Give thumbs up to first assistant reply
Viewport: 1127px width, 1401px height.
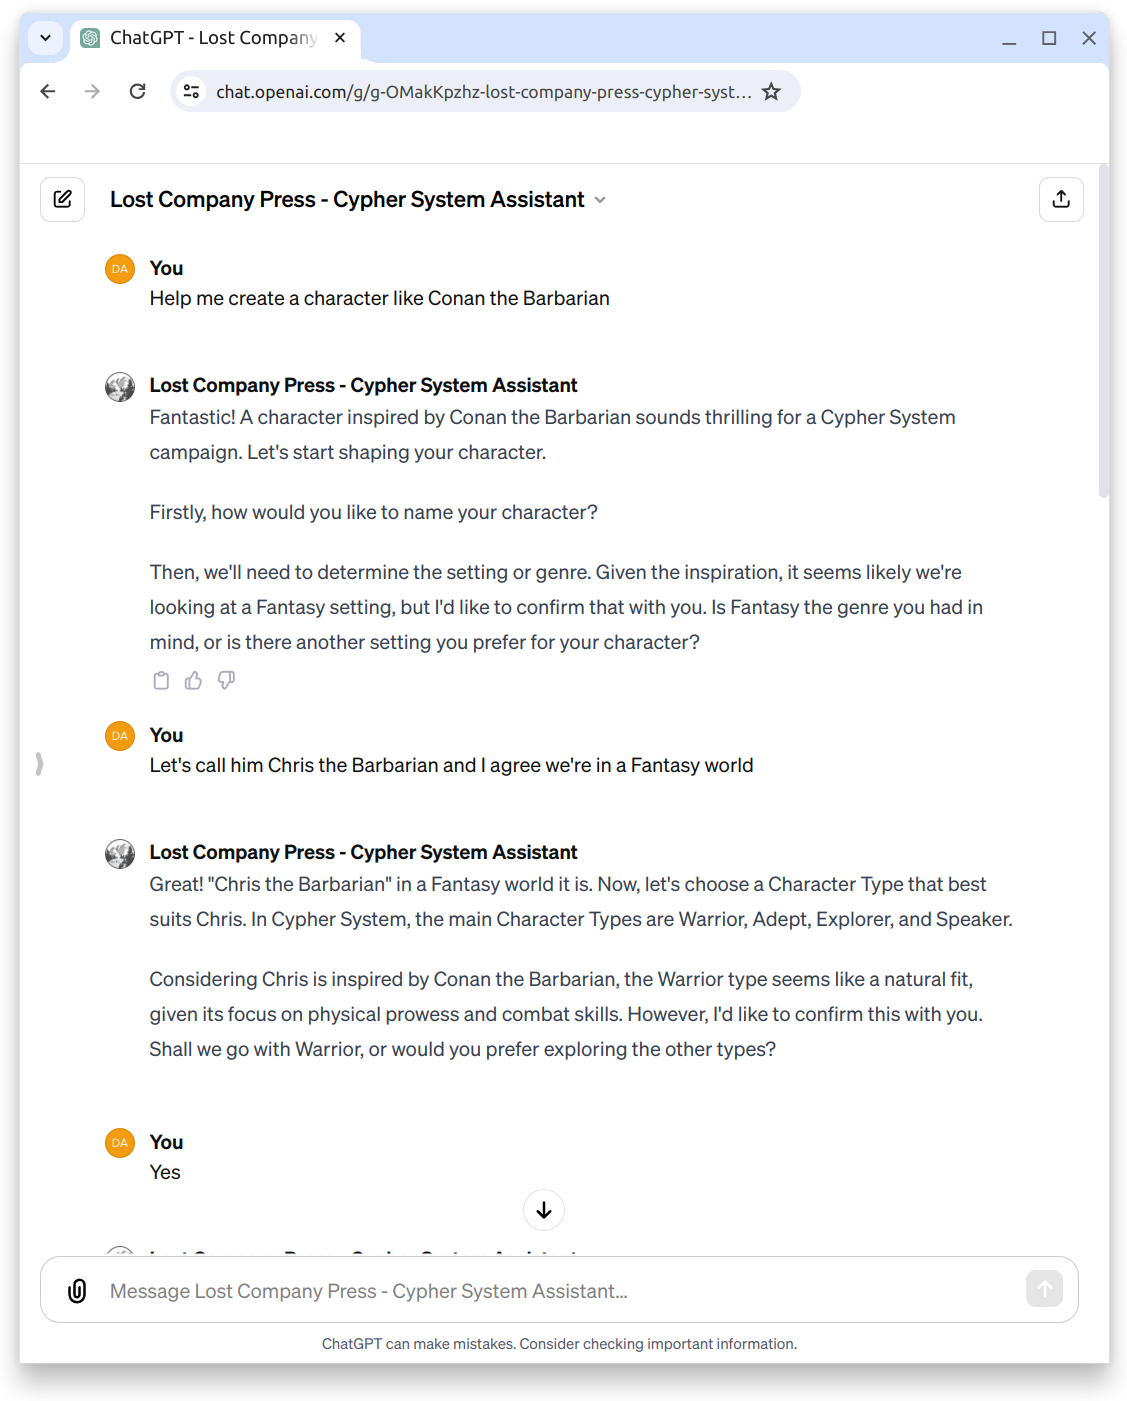click(x=194, y=681)
